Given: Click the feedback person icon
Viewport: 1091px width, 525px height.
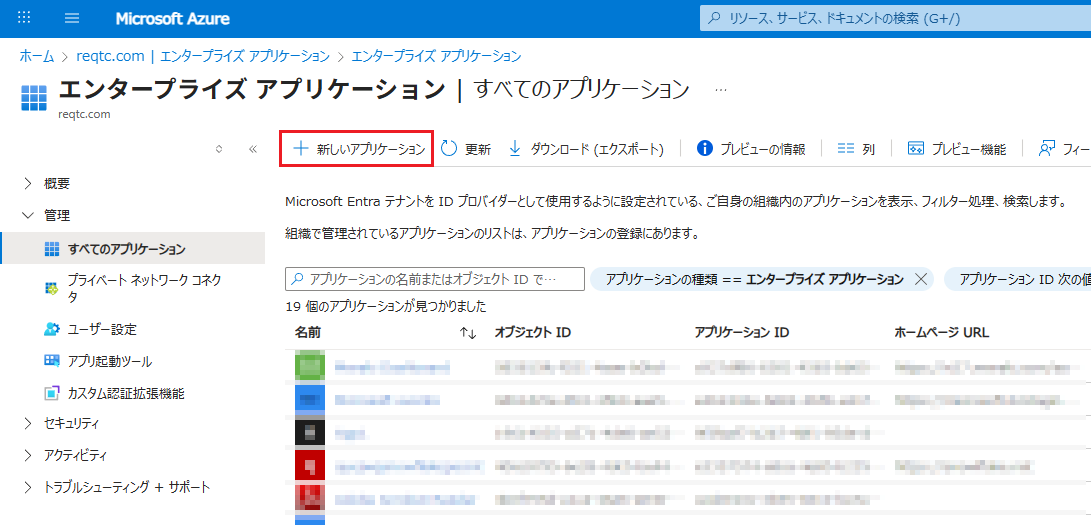Looking at the screenshot, I should pos(1046,149).
